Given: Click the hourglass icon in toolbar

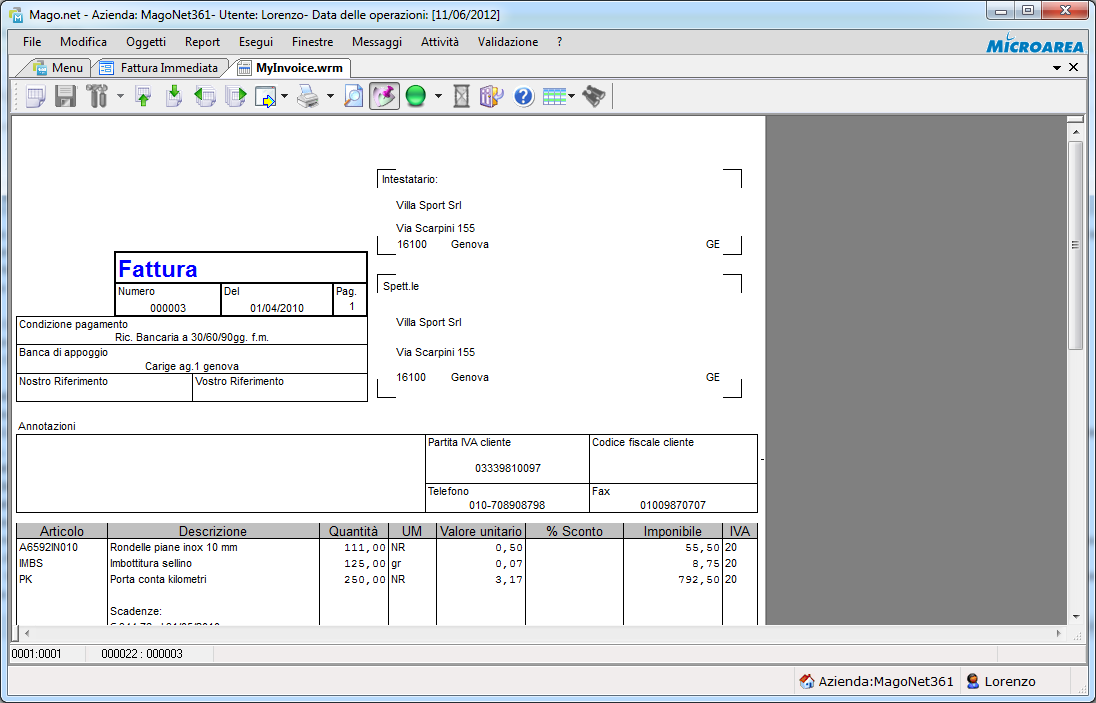Looking at the screenshot, I should coord(461,97).
